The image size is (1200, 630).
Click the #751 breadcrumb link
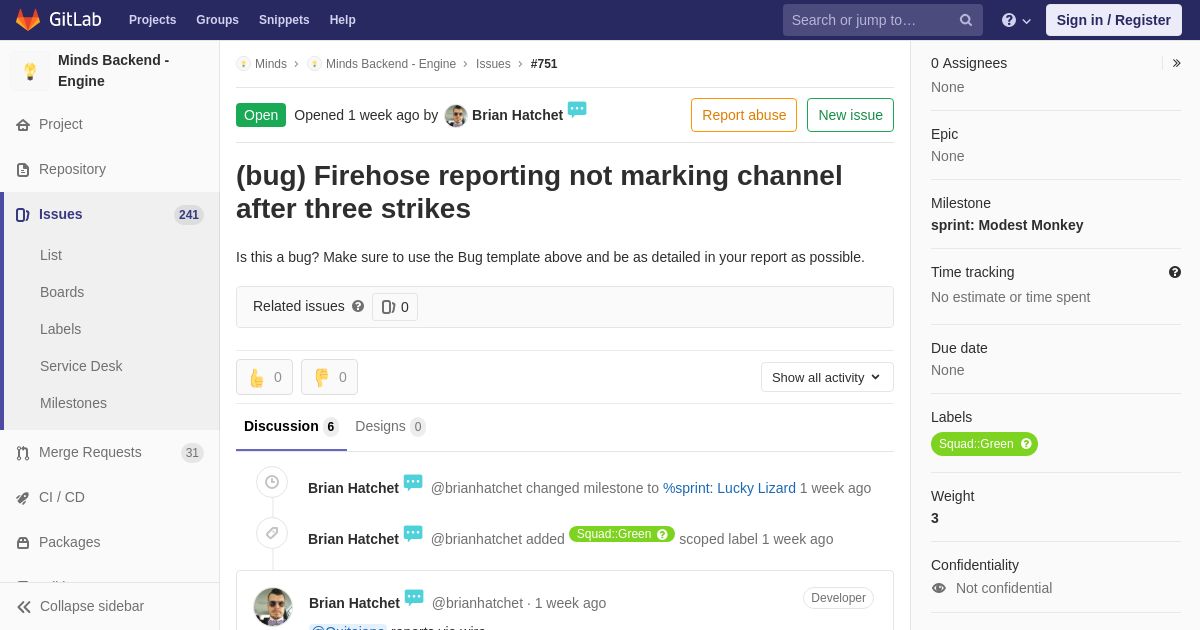click(544, 64)
